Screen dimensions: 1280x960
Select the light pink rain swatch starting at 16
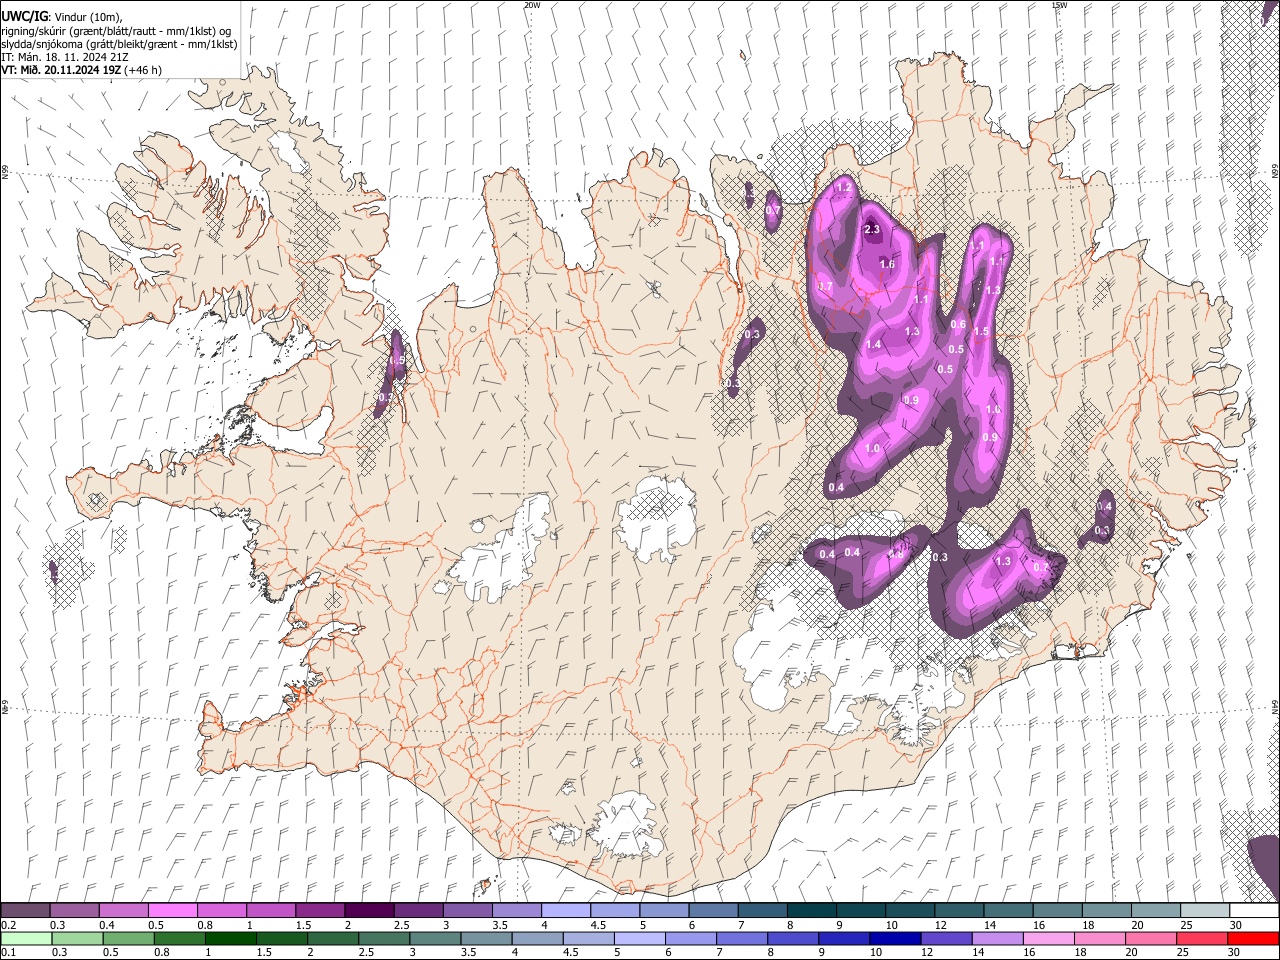[x=1048, y=938]
